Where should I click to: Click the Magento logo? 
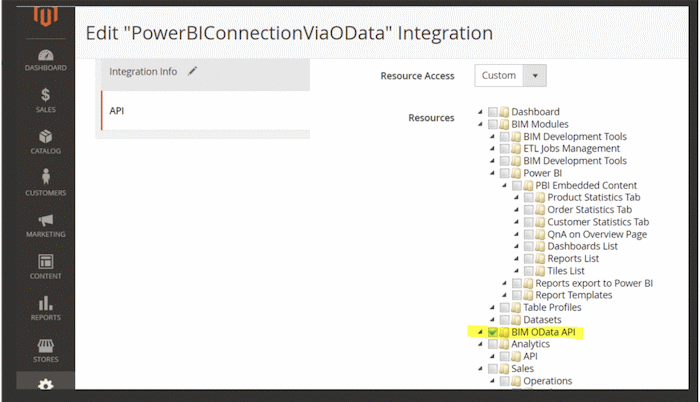click(46, 16)
